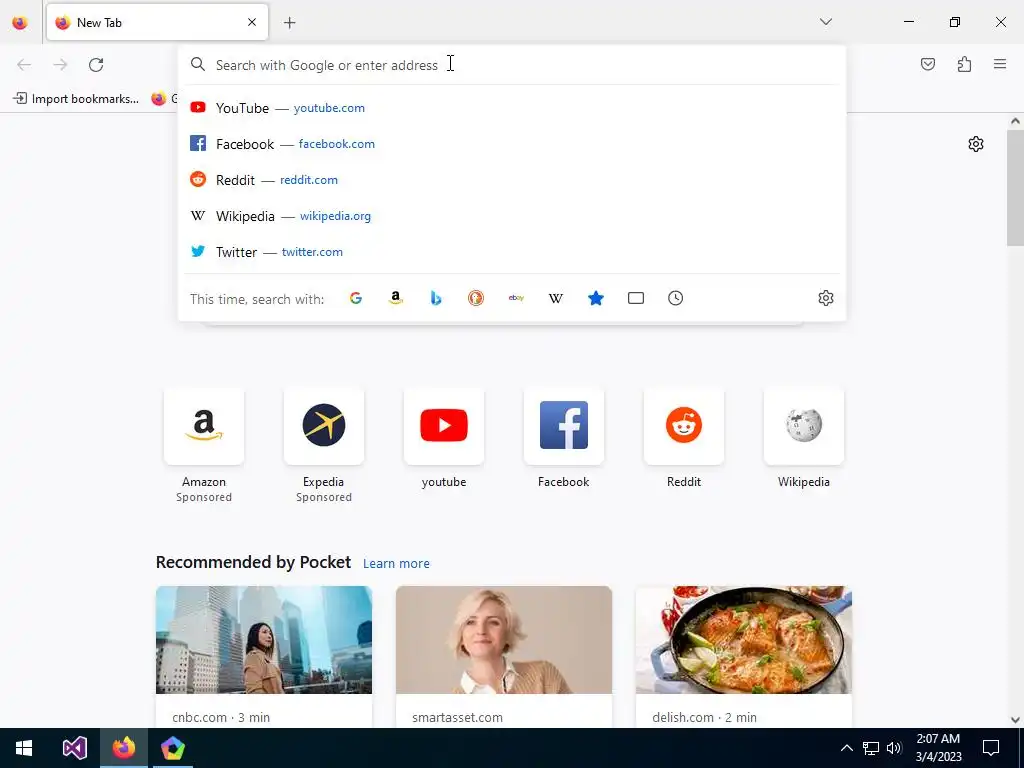1024x768 pixels.
Task: Search bookmarks using the star icon
Action: point(596,298)
